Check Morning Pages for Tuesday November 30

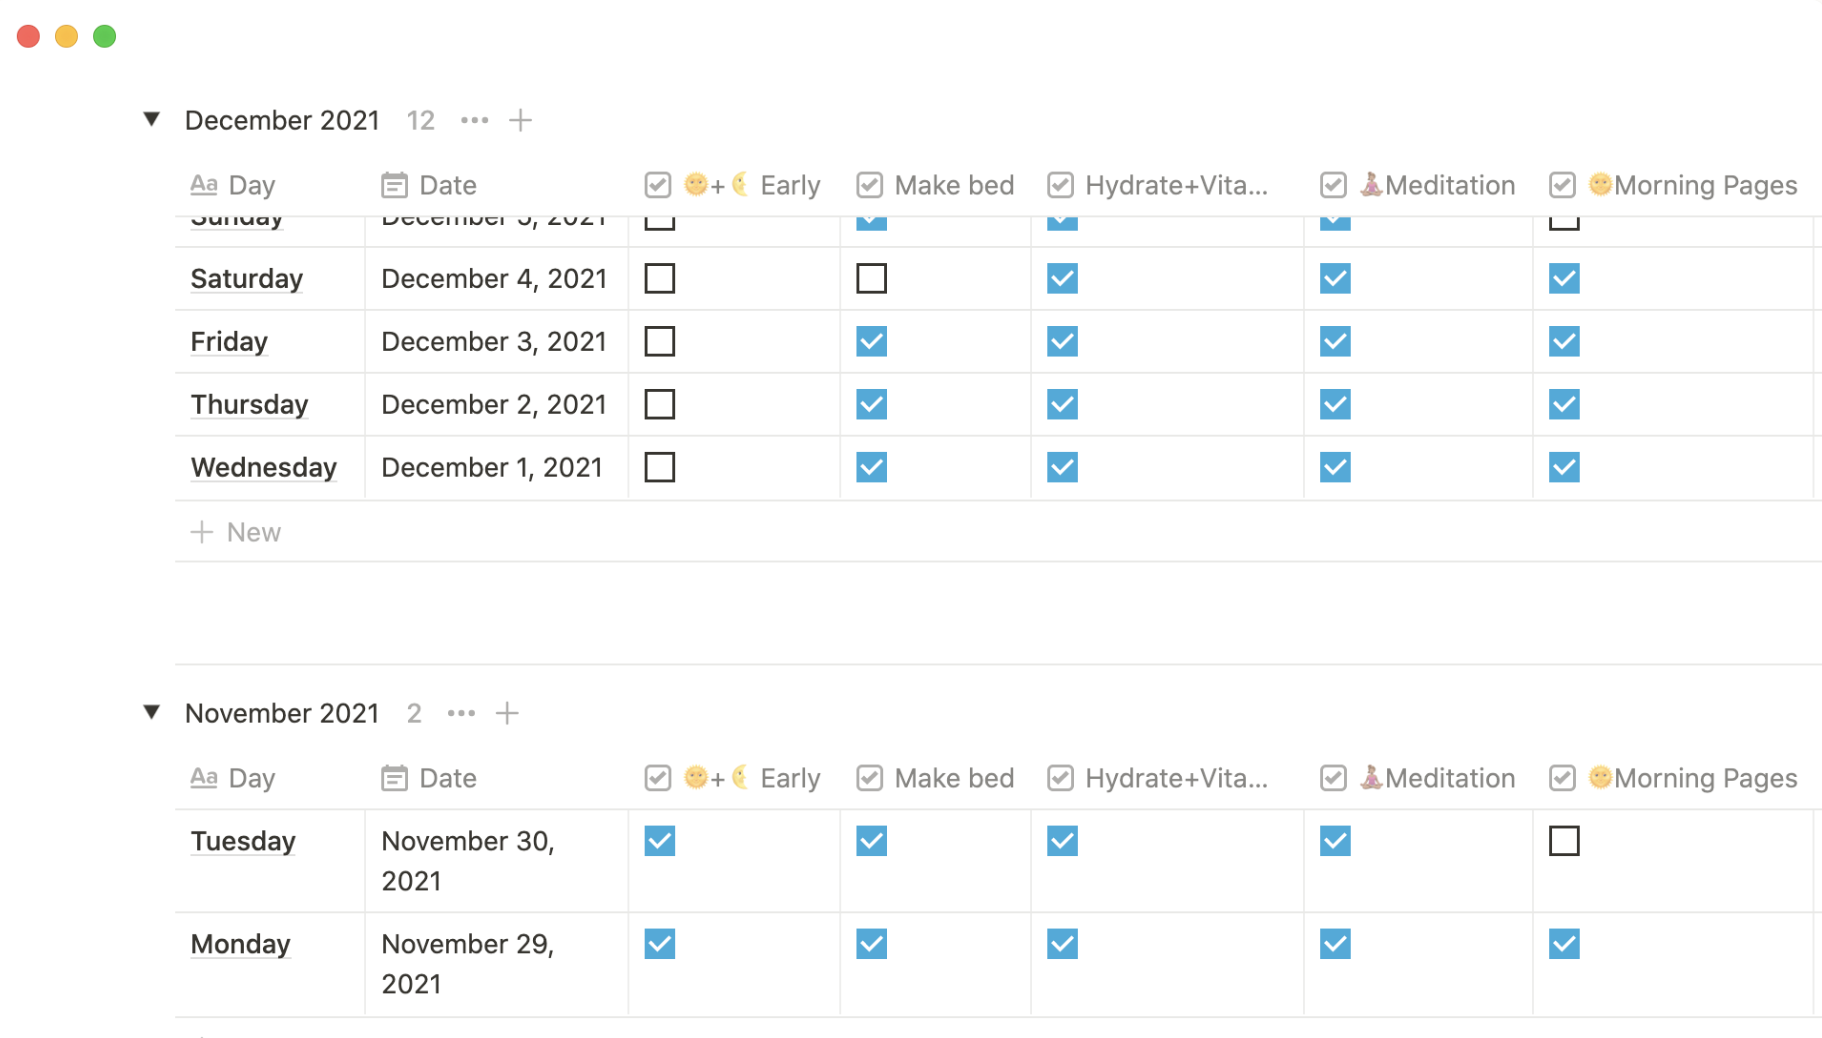[1563, 841]
